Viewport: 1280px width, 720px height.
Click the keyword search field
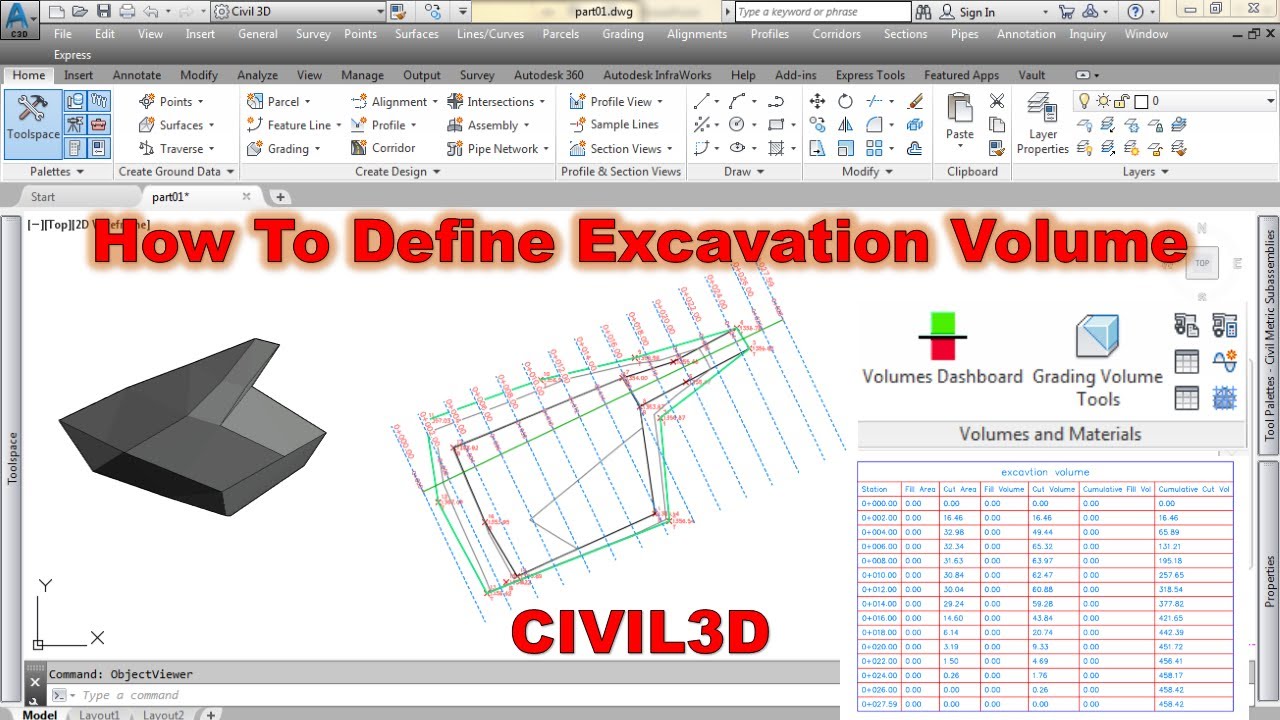tap(823, 12)
